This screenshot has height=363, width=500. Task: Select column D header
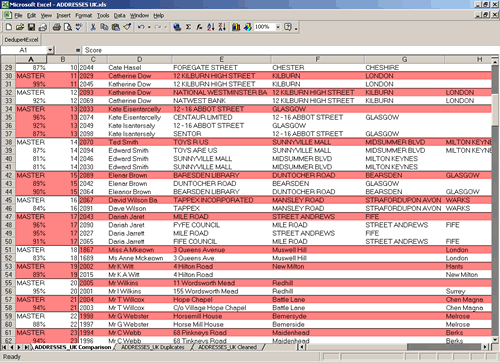[x=139, y=59]
